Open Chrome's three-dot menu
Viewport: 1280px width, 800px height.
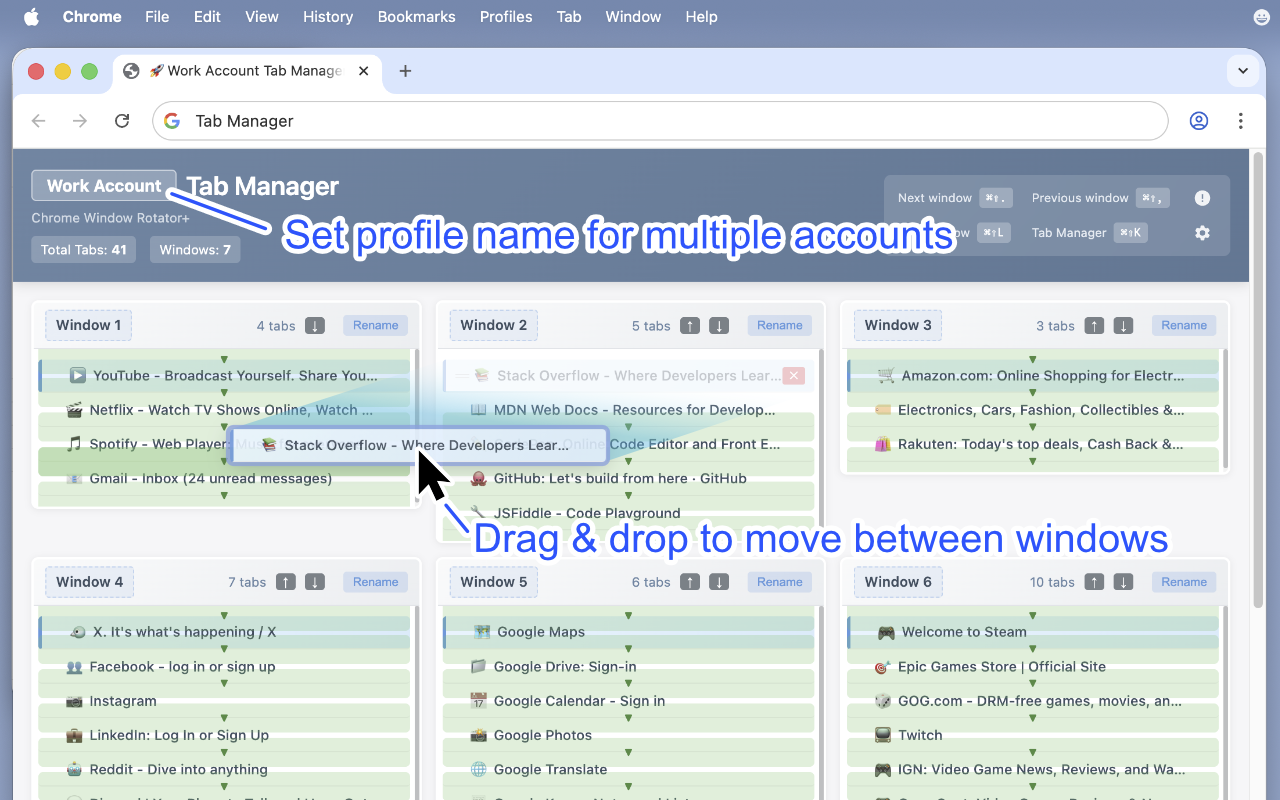click(x=1240, y=121)
